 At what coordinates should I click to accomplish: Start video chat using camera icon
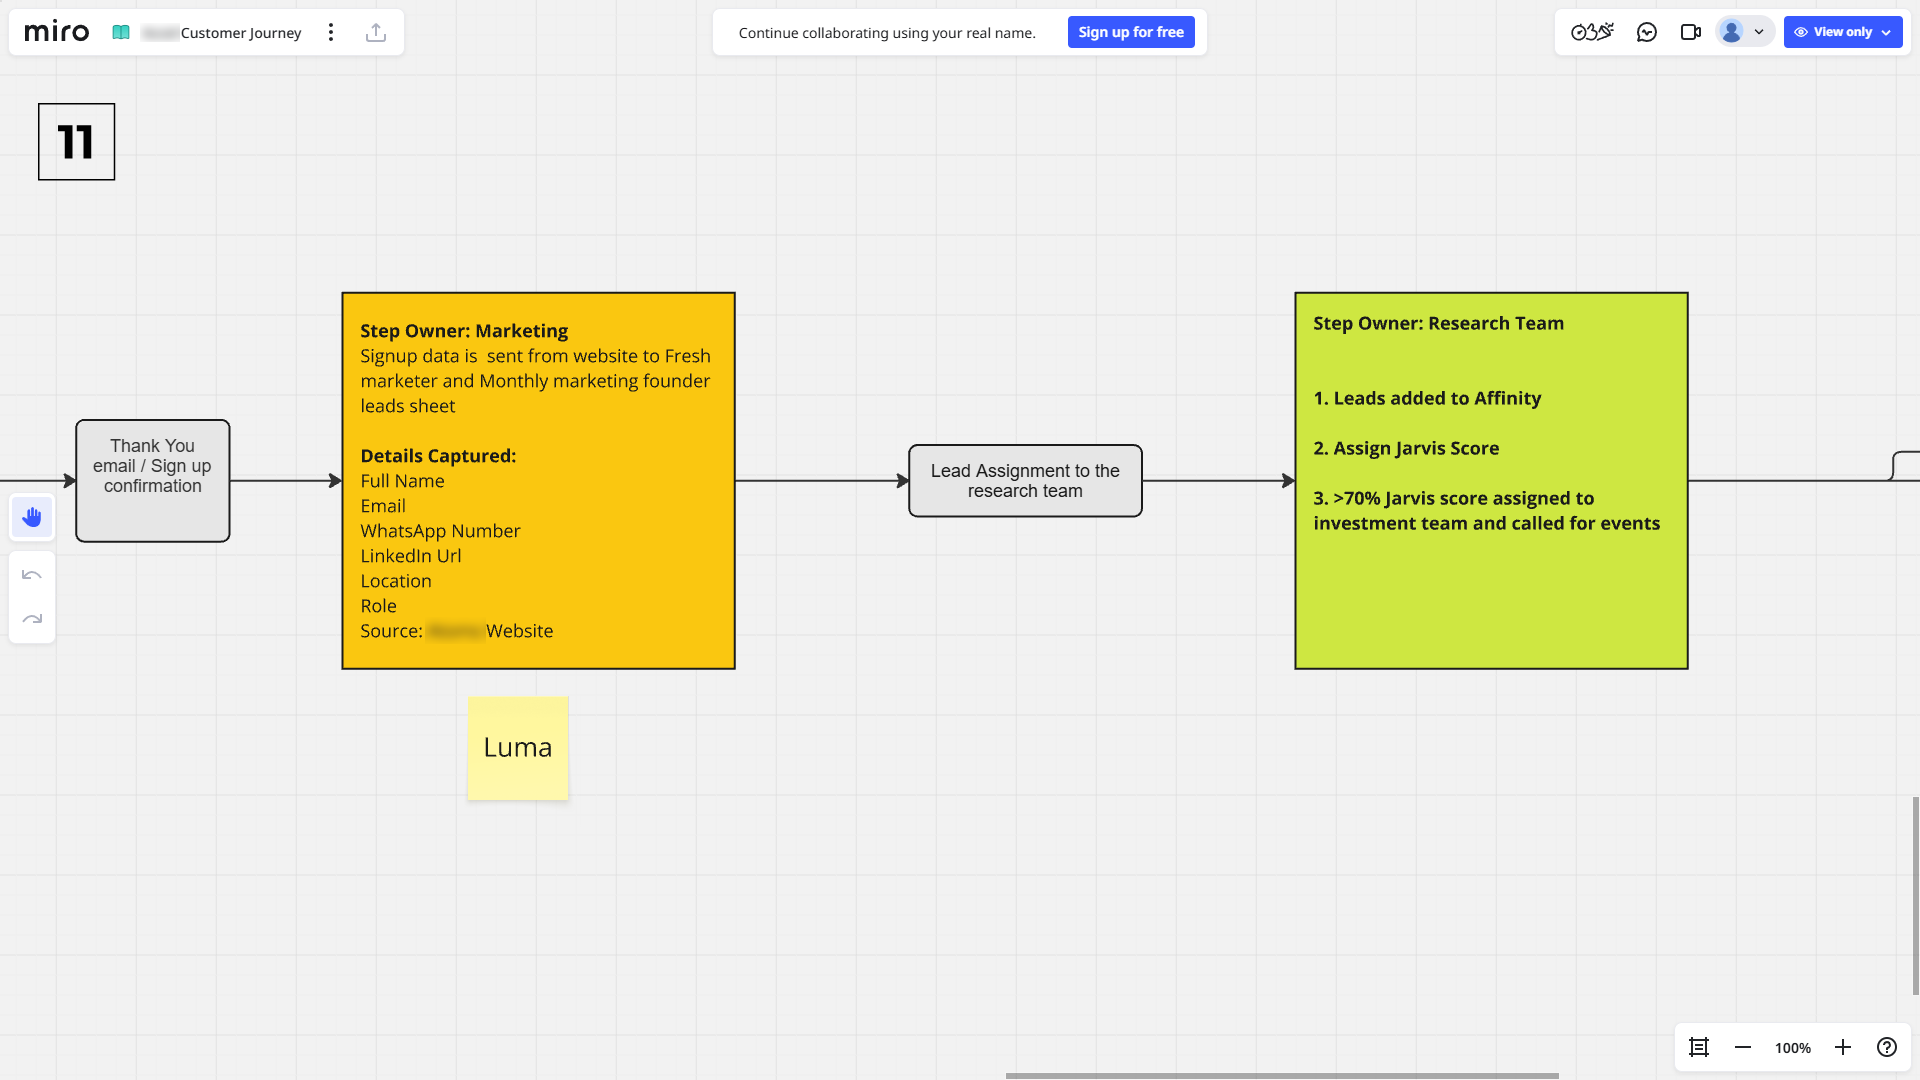click(x=1691, y=32)
